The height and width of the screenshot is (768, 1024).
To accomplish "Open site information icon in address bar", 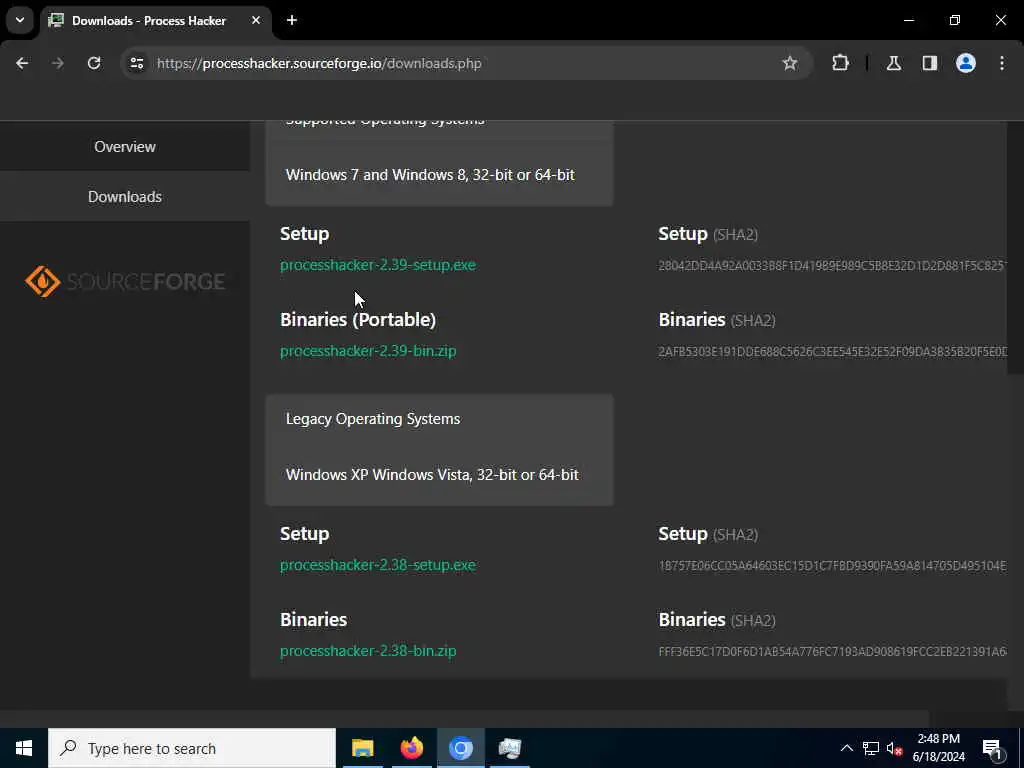I will point(137,63).
